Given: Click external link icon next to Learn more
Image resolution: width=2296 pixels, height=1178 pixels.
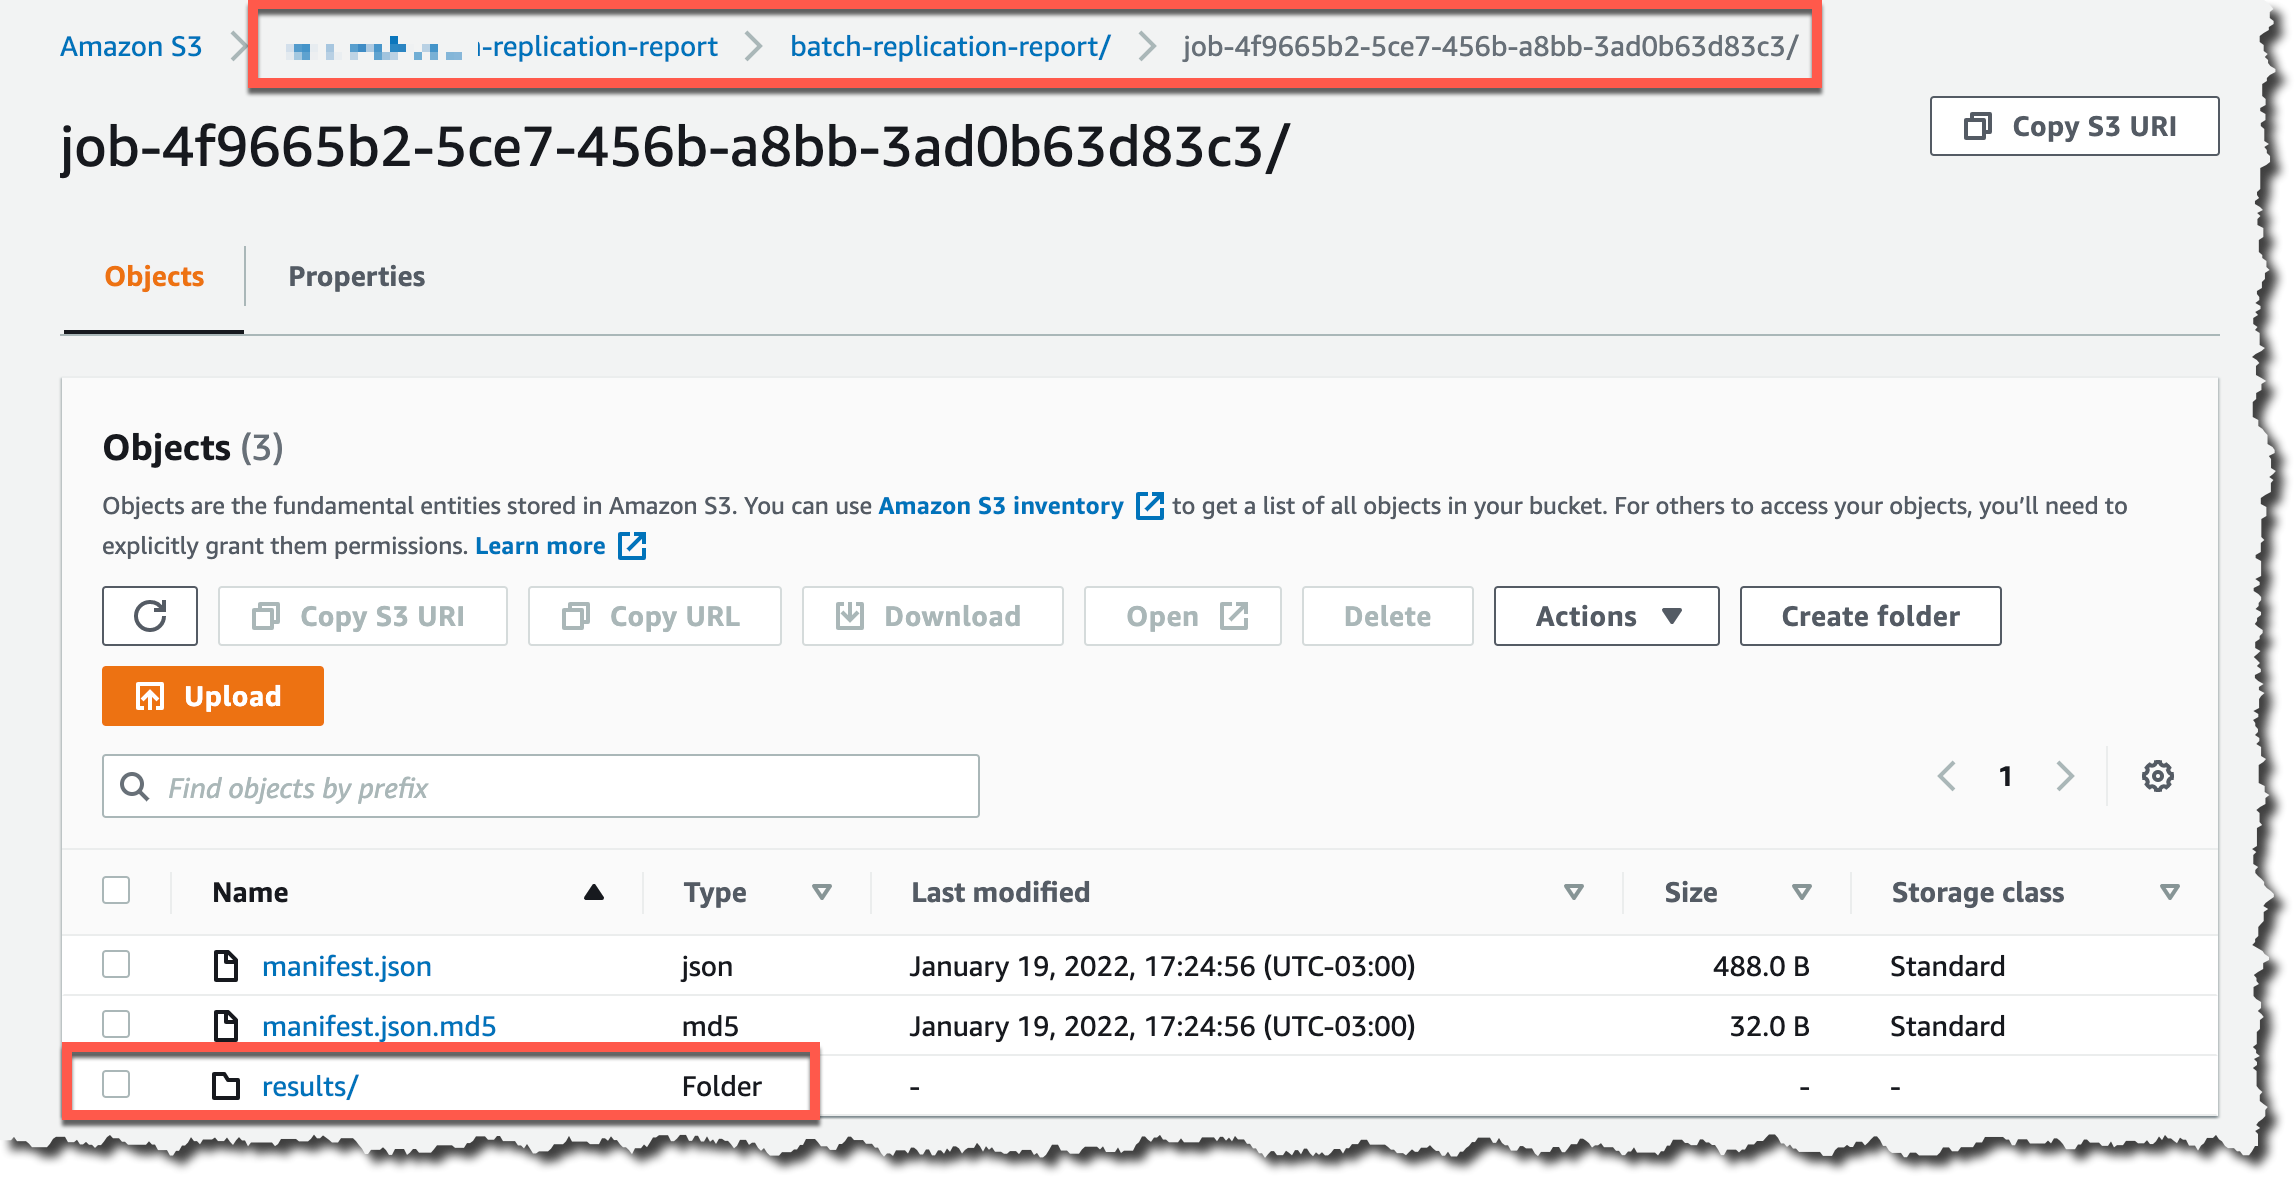Looking at the screenshot, I should (632, 546).
